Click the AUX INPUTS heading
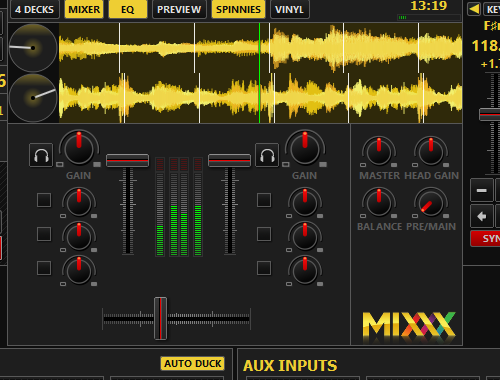The height and width of the screenshot is (380, 500). coord(290,366)
